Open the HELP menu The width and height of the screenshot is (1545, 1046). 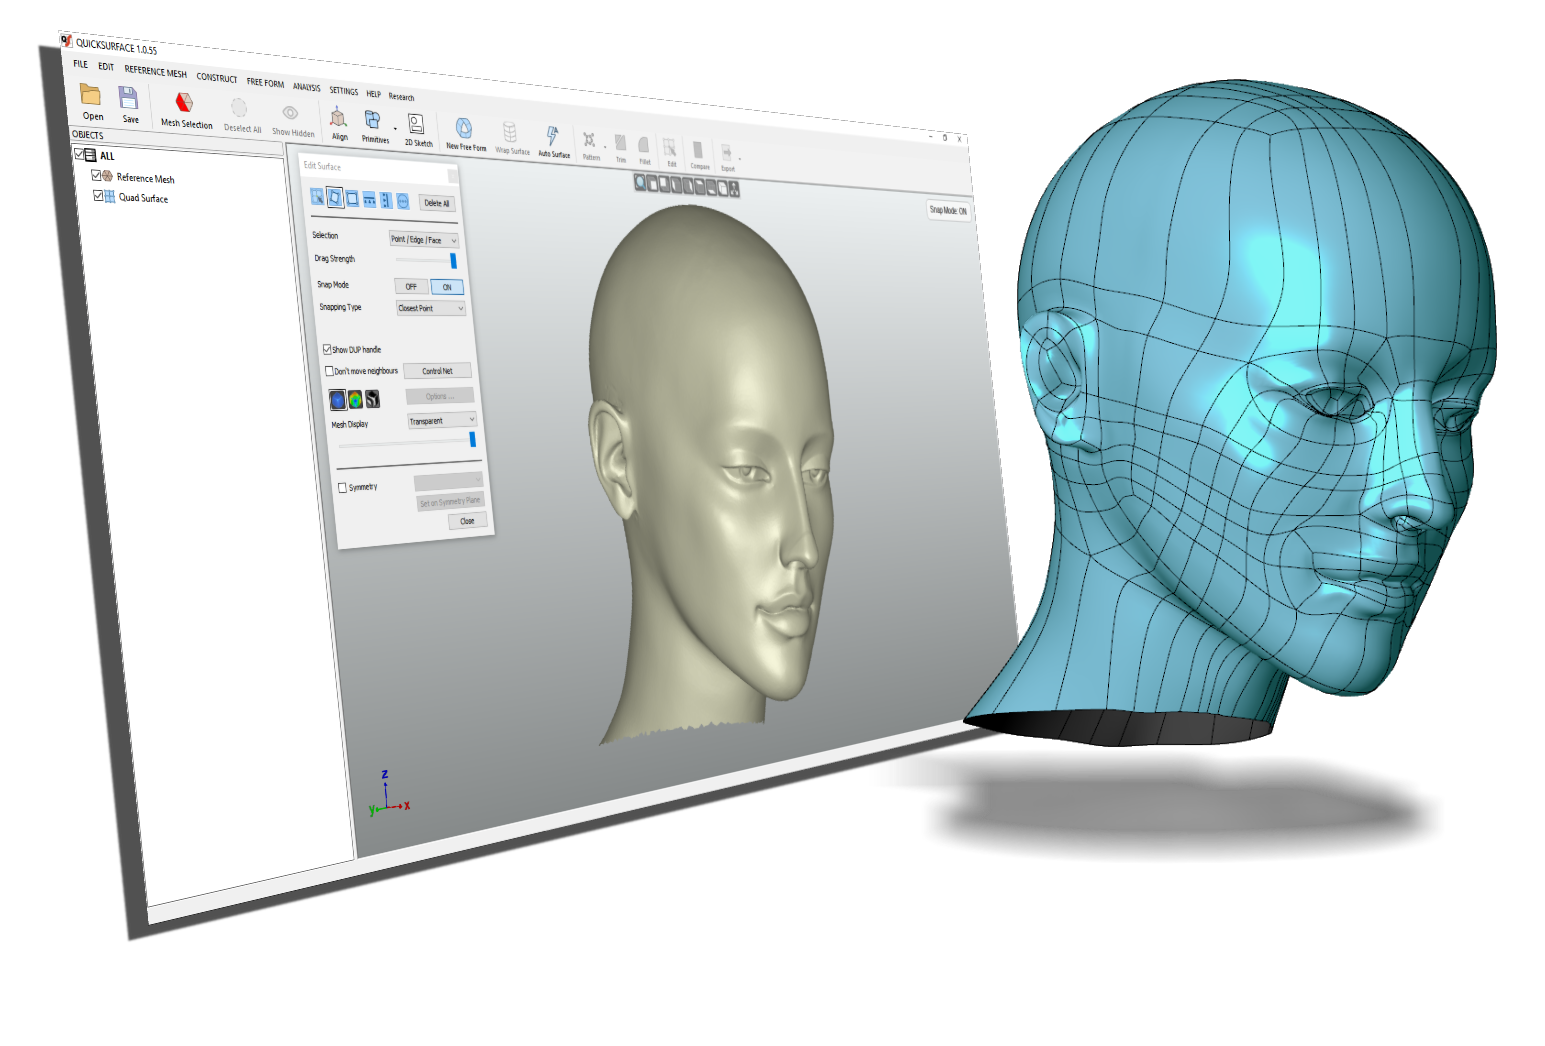point(374,94)
